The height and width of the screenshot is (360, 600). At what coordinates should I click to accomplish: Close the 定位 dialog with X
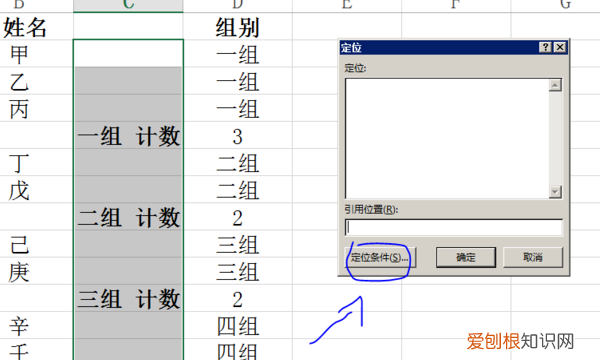(x=560, y=47)
